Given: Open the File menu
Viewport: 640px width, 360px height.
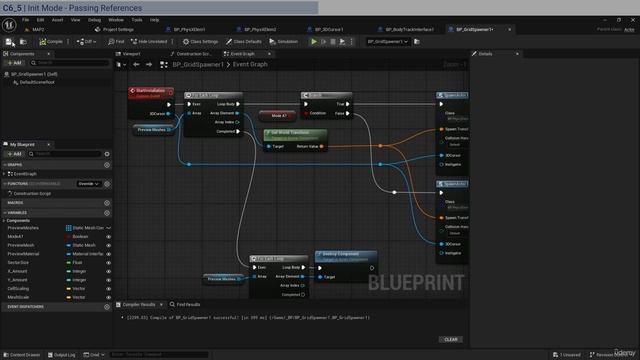Looking at the screenshot, I should click(25, 20).
